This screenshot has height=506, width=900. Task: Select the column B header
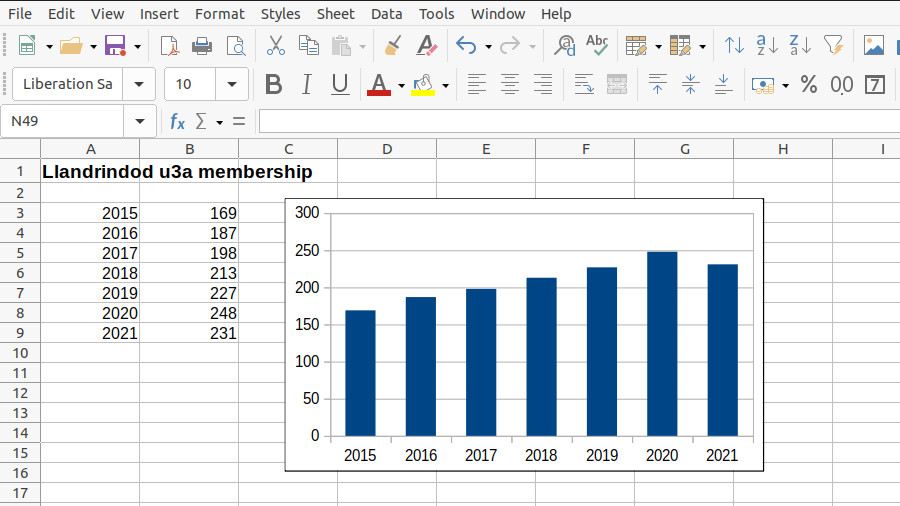click(189, 149)
